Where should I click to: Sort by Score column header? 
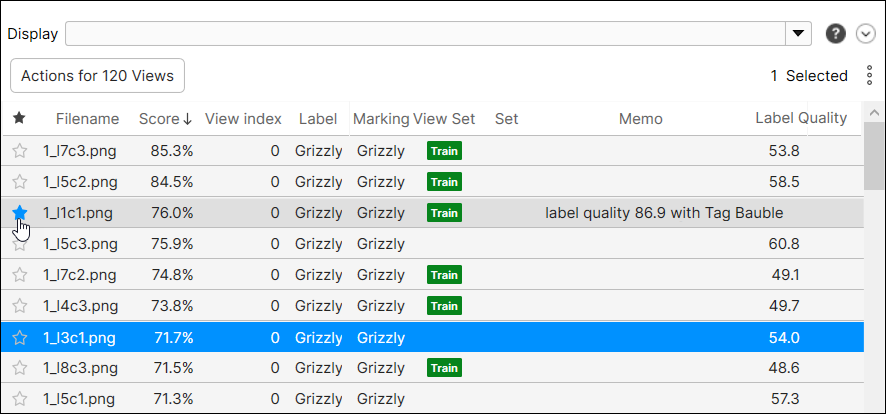[165, 118]
